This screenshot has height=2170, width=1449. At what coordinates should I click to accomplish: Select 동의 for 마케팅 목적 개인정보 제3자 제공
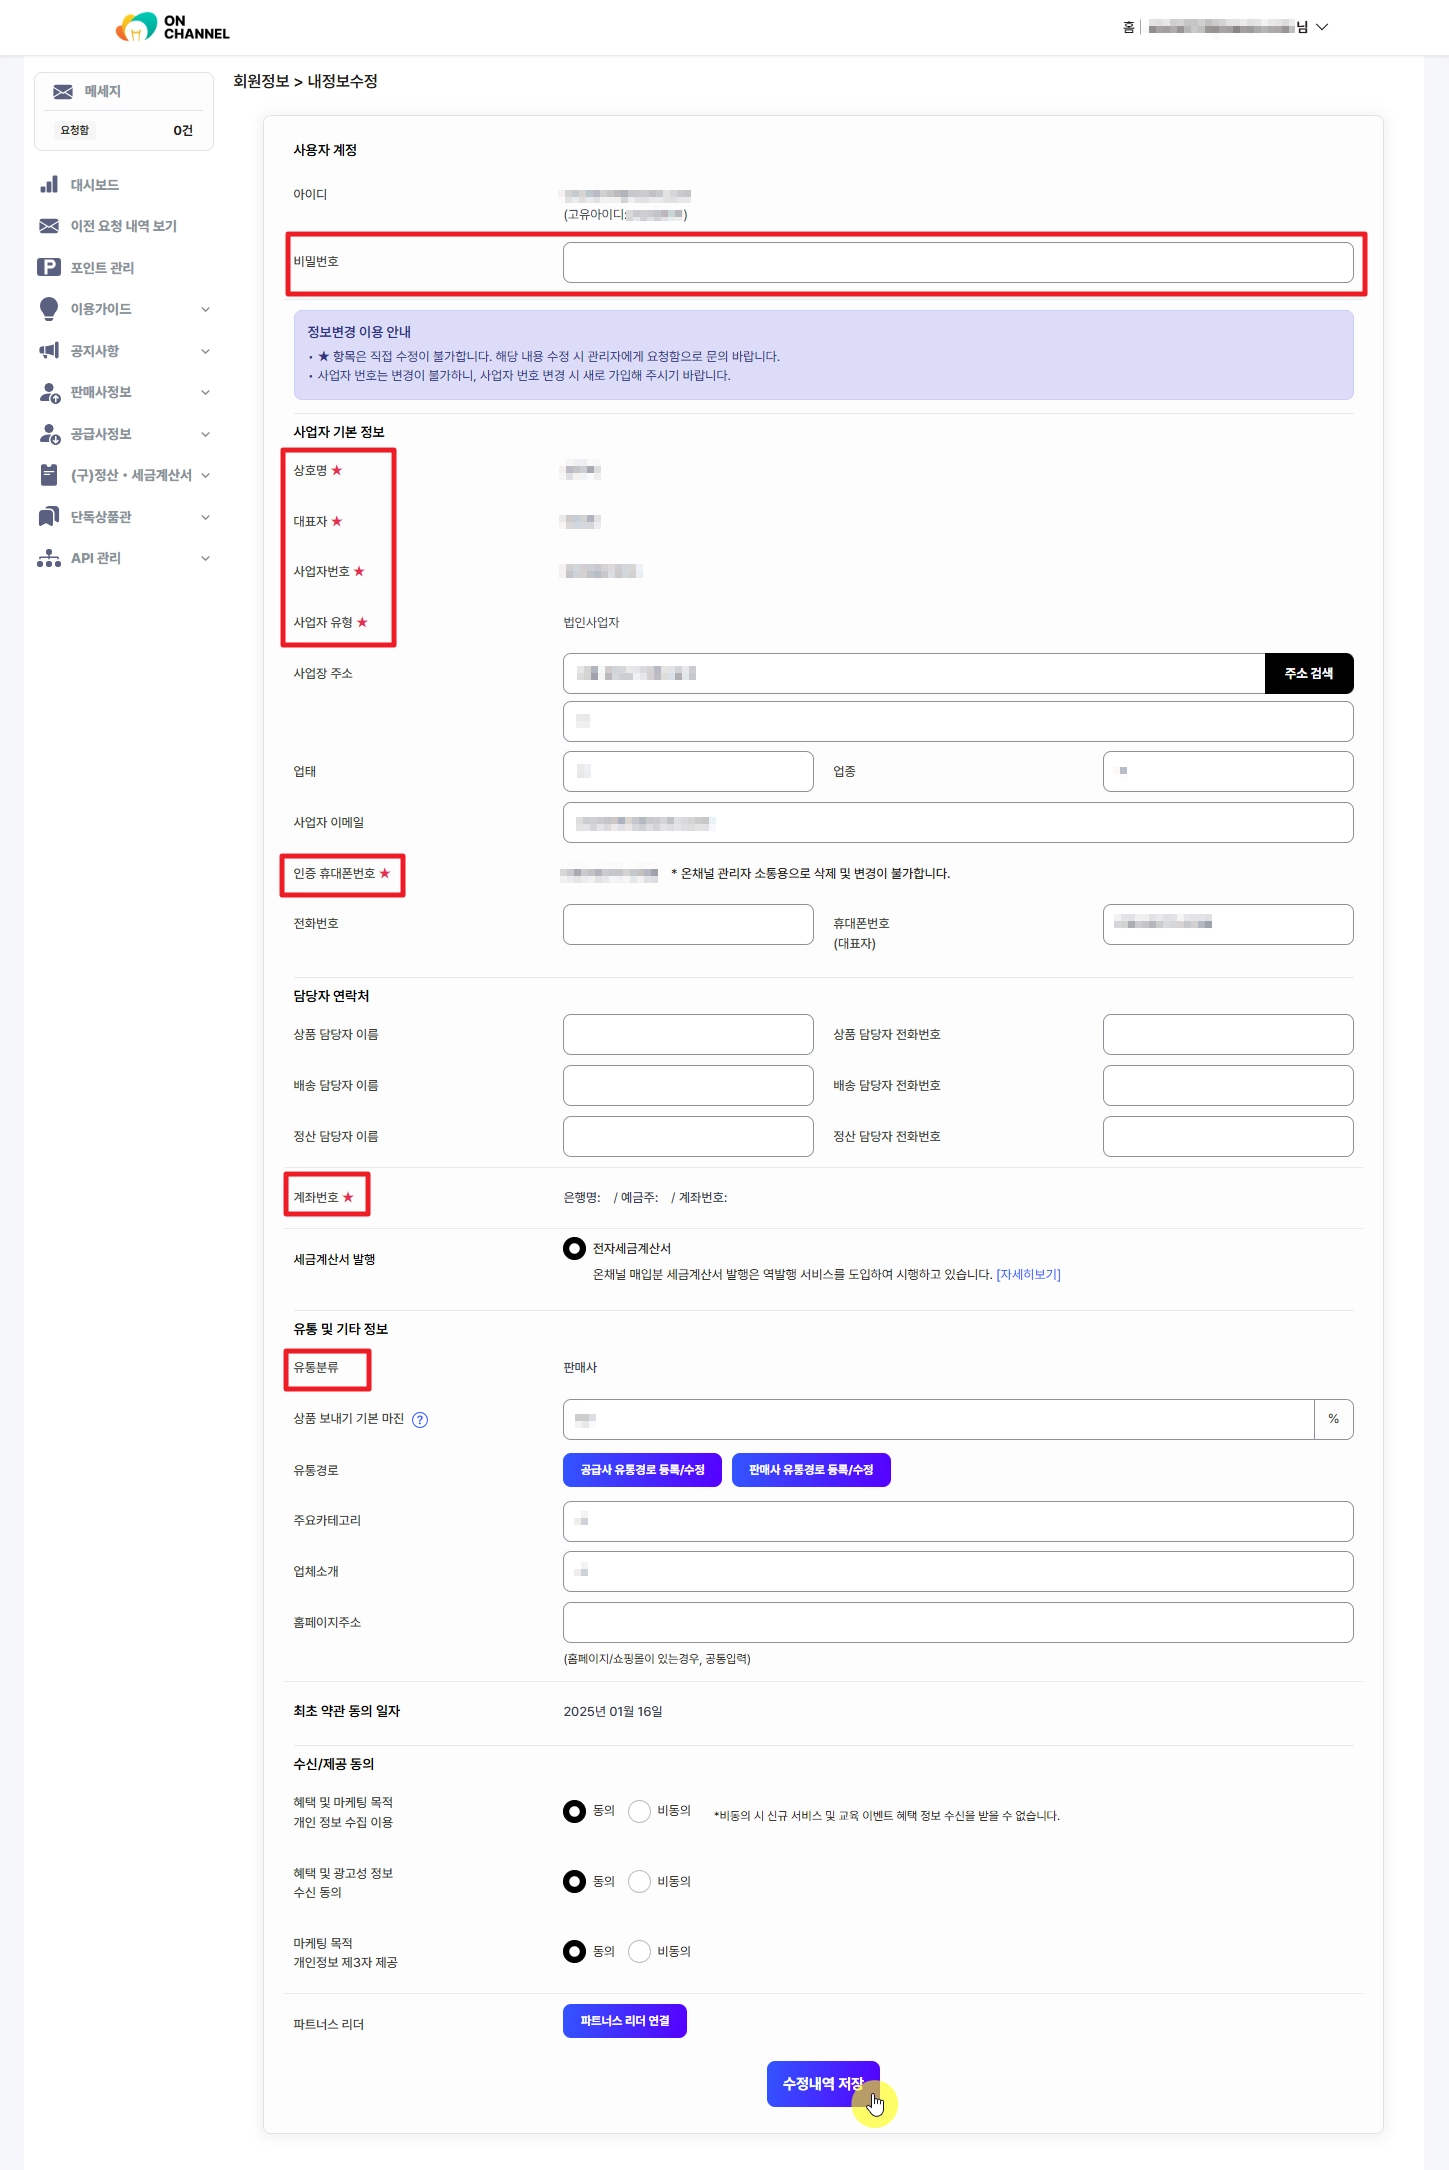[x=574, y=1951]
